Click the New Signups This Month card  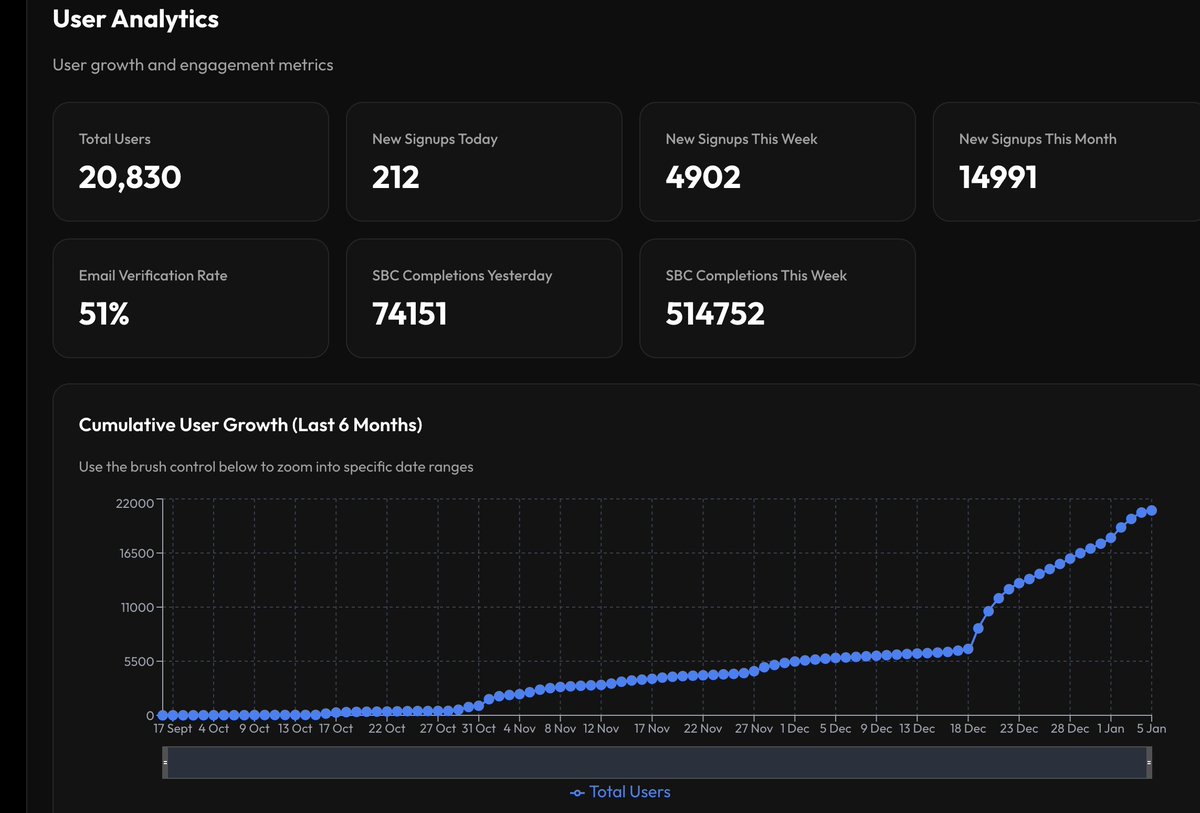point(1066,162)
